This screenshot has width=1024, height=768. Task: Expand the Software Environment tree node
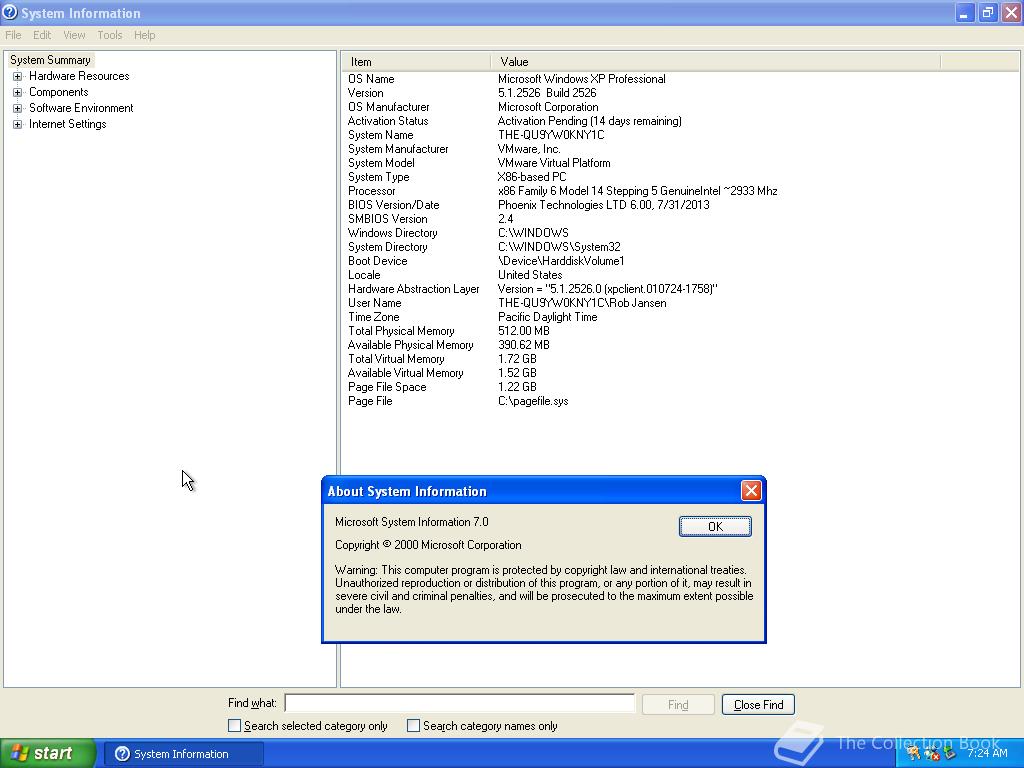18,108
